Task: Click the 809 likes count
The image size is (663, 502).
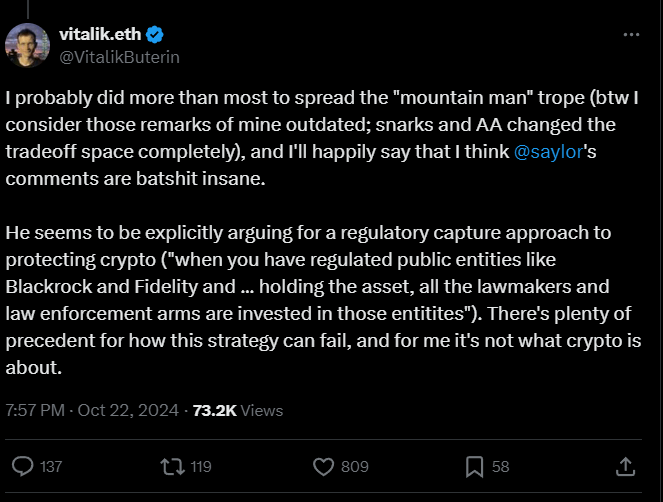Action: point(353,466)
